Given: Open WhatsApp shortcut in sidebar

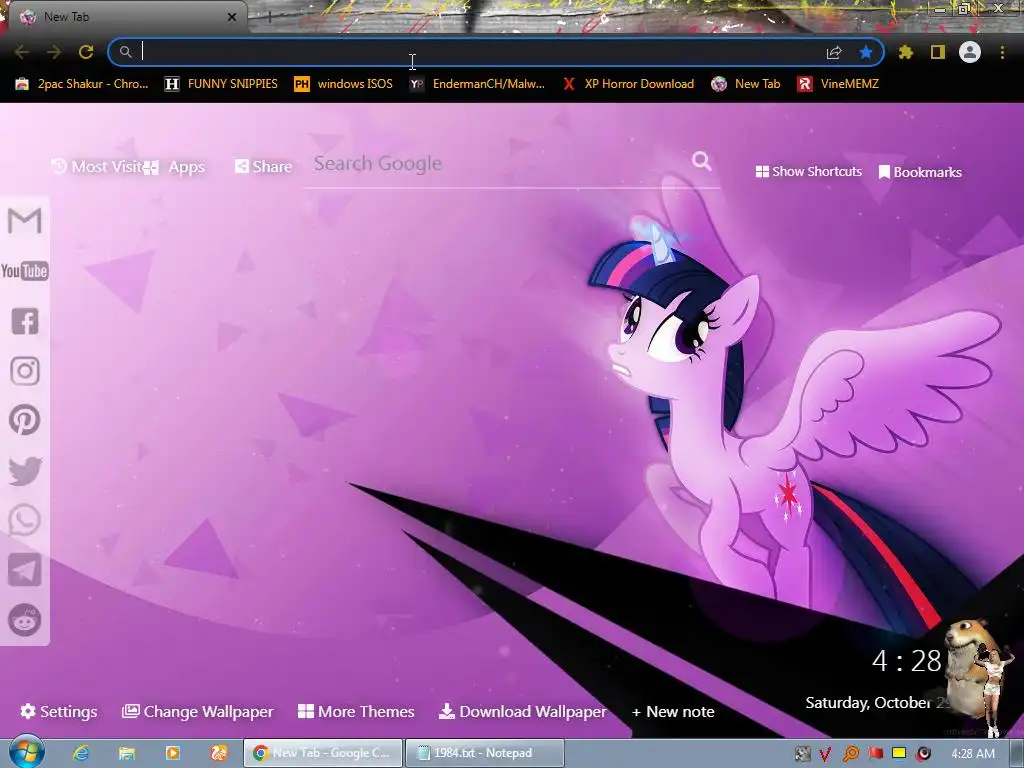Looking at the screenshot, I should point(25,520).
